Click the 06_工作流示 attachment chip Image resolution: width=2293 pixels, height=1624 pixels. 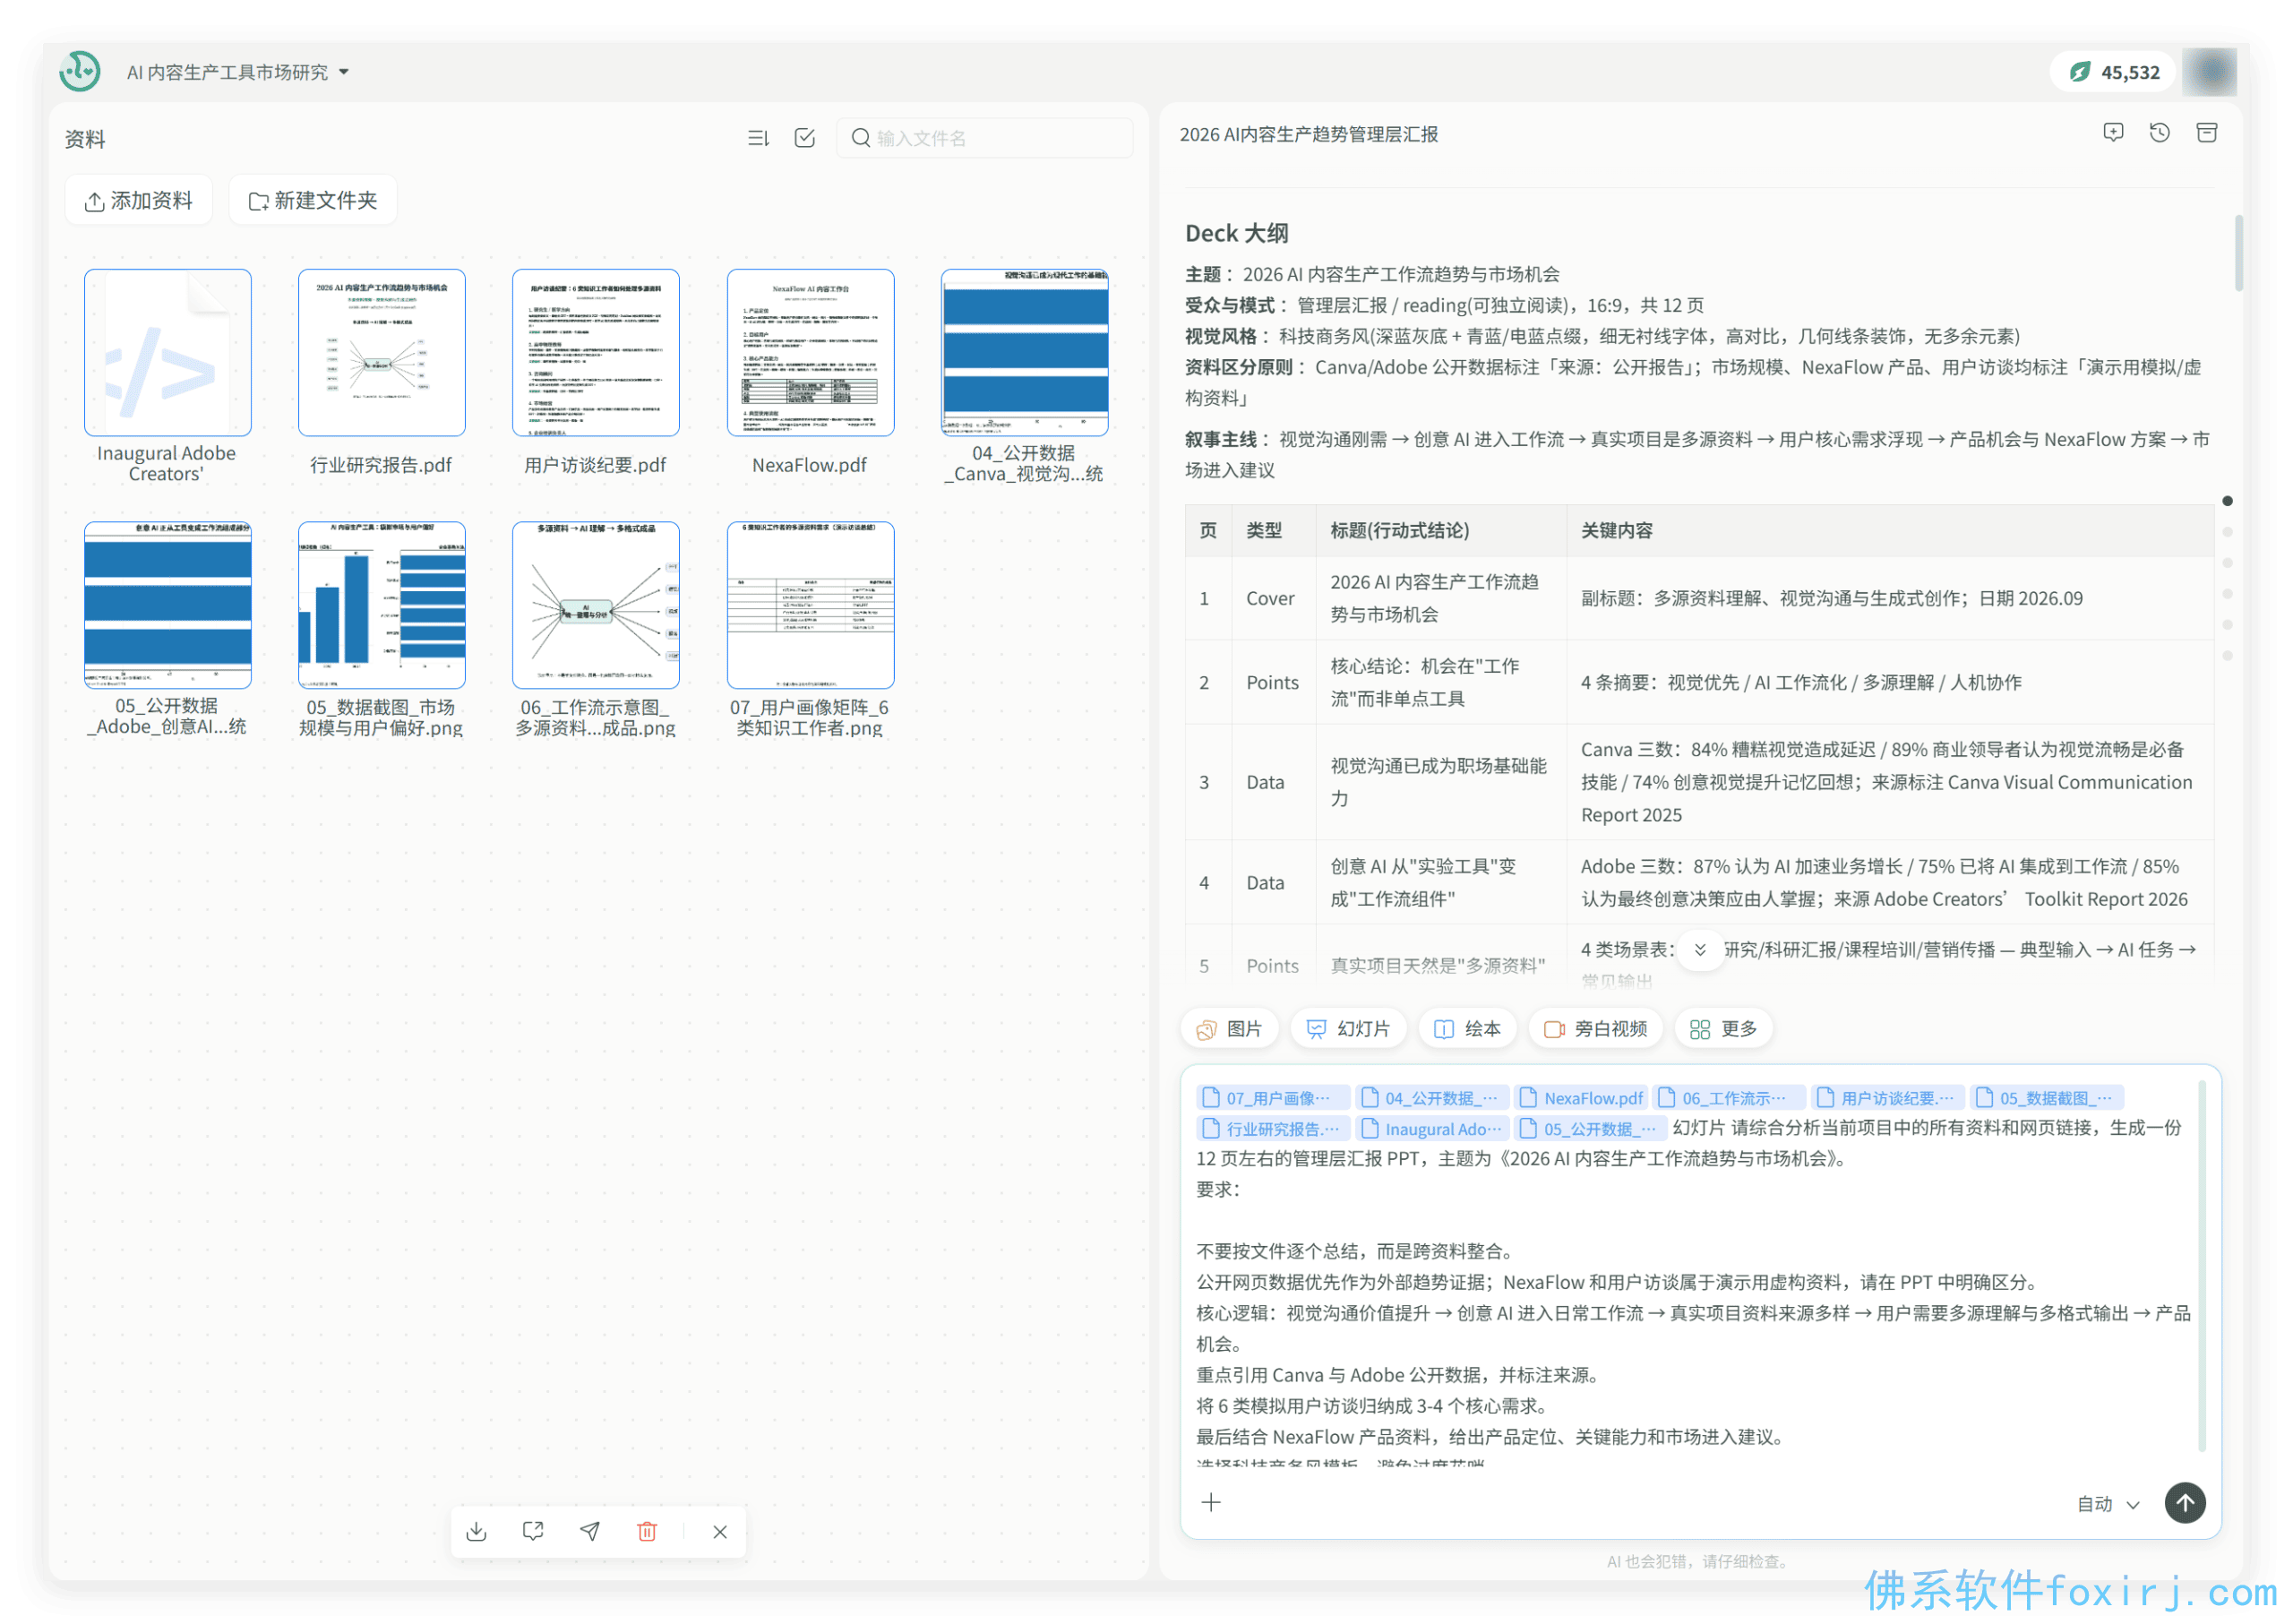tap(1729, 1097)
